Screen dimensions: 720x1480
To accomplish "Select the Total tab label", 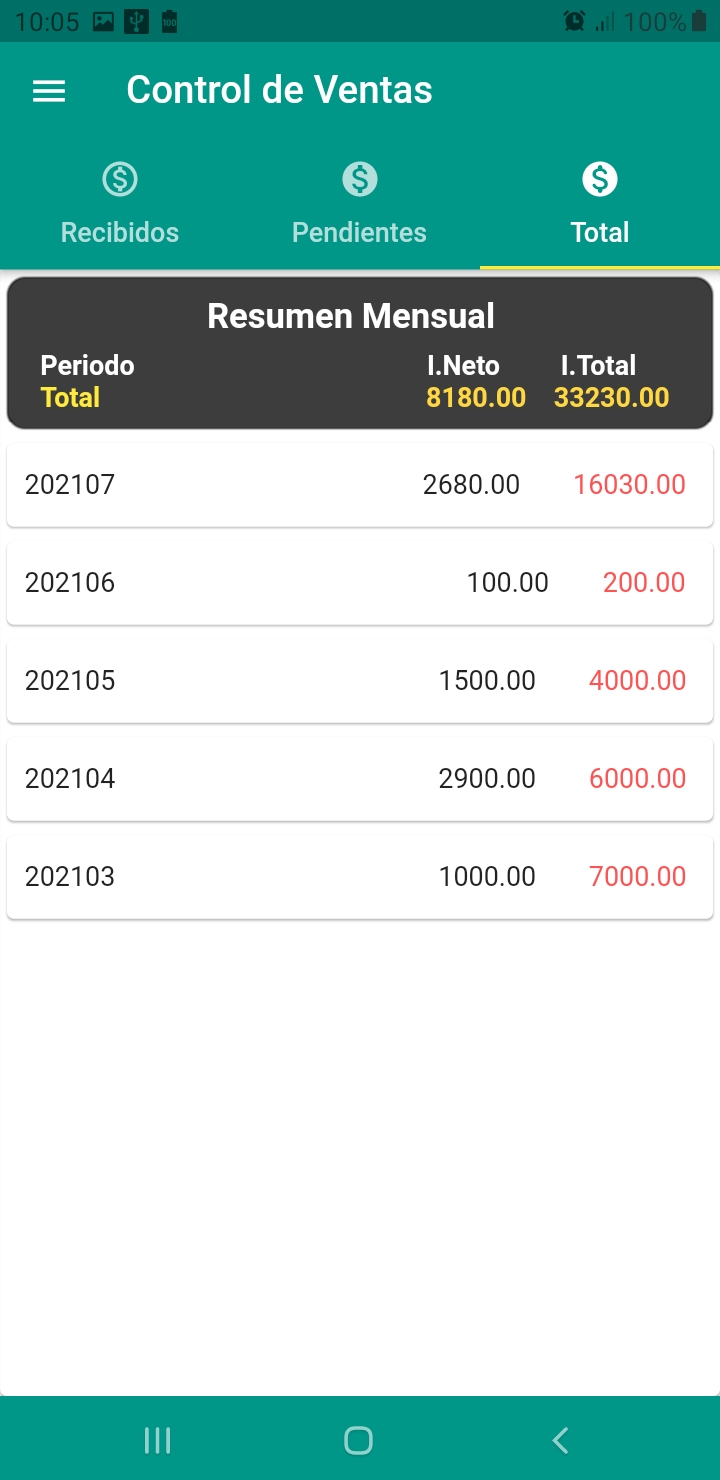I will (x=600, y=233).
